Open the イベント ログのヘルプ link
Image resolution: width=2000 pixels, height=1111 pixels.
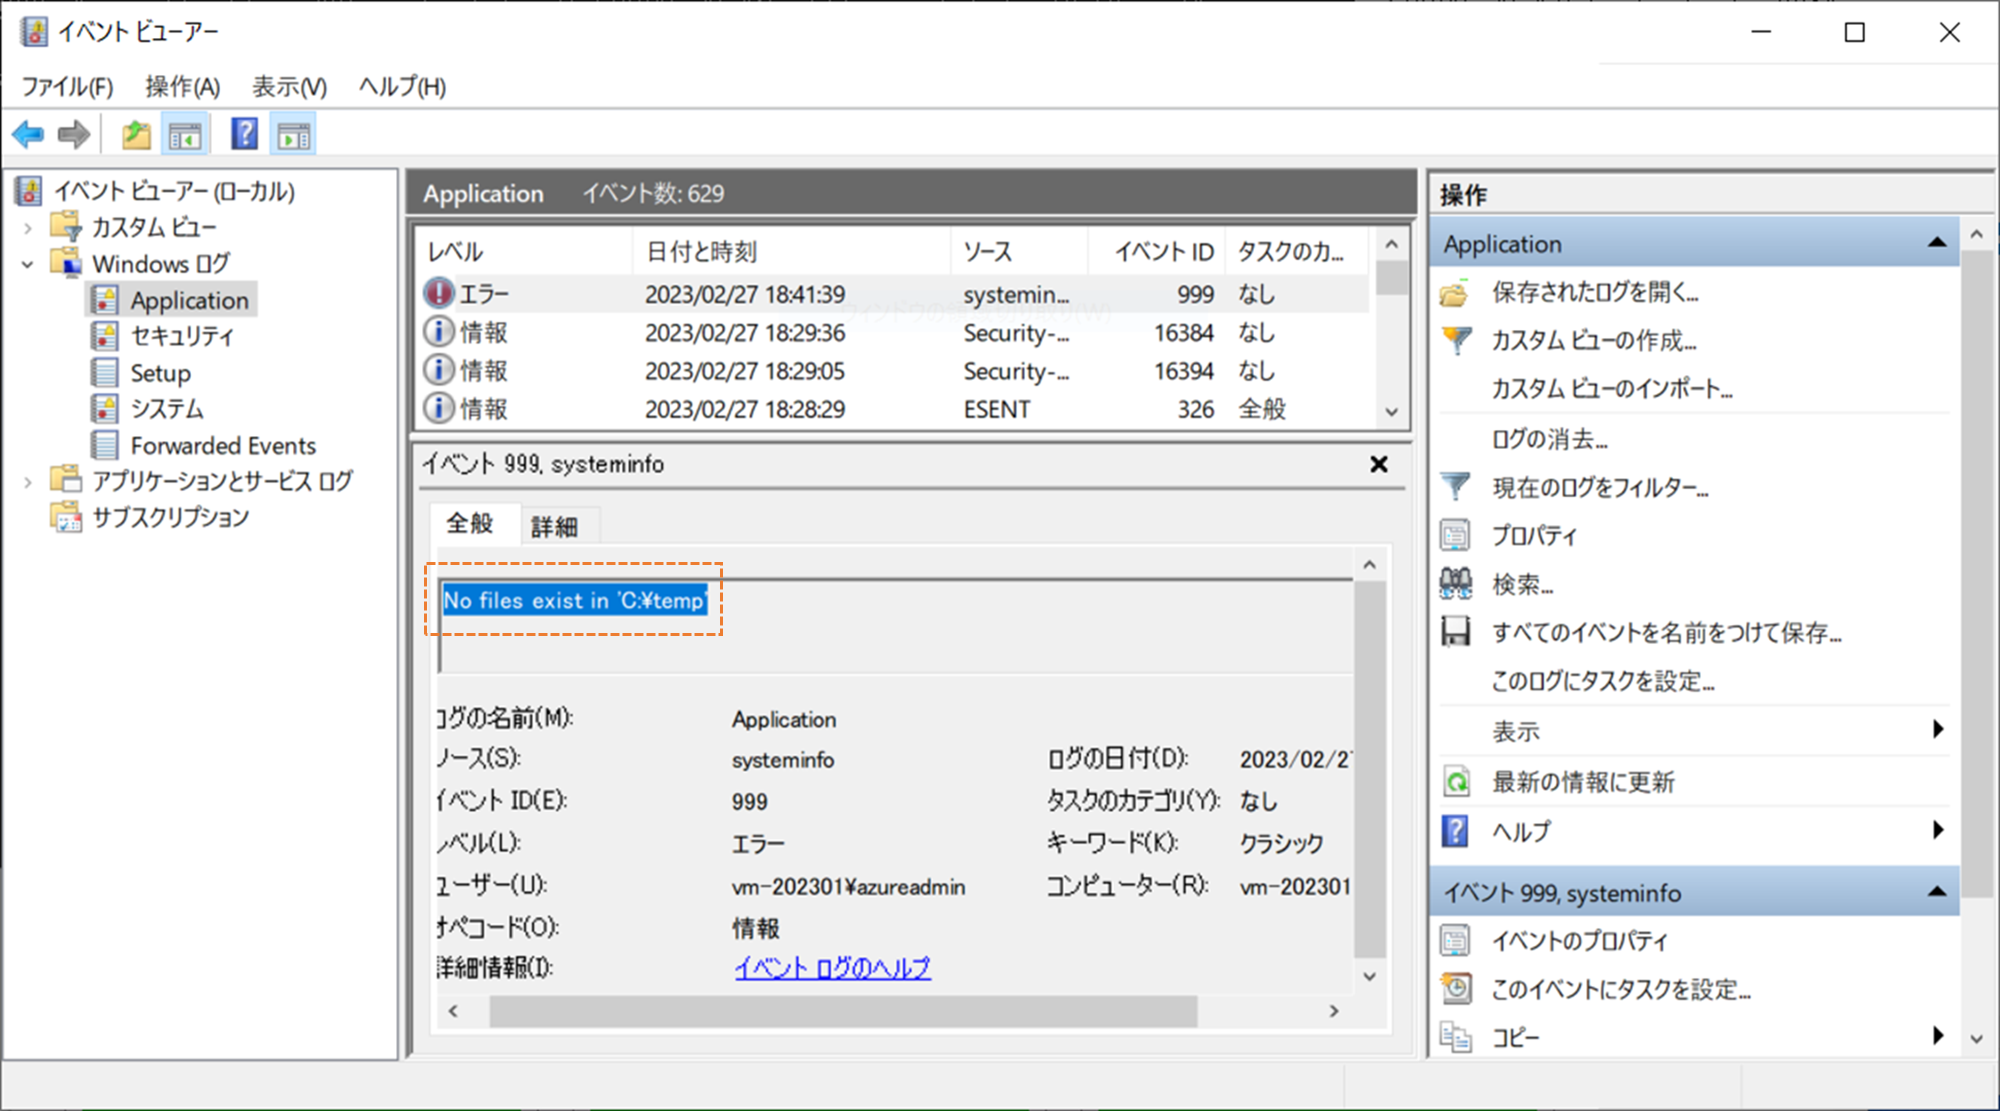coord(832,968)
